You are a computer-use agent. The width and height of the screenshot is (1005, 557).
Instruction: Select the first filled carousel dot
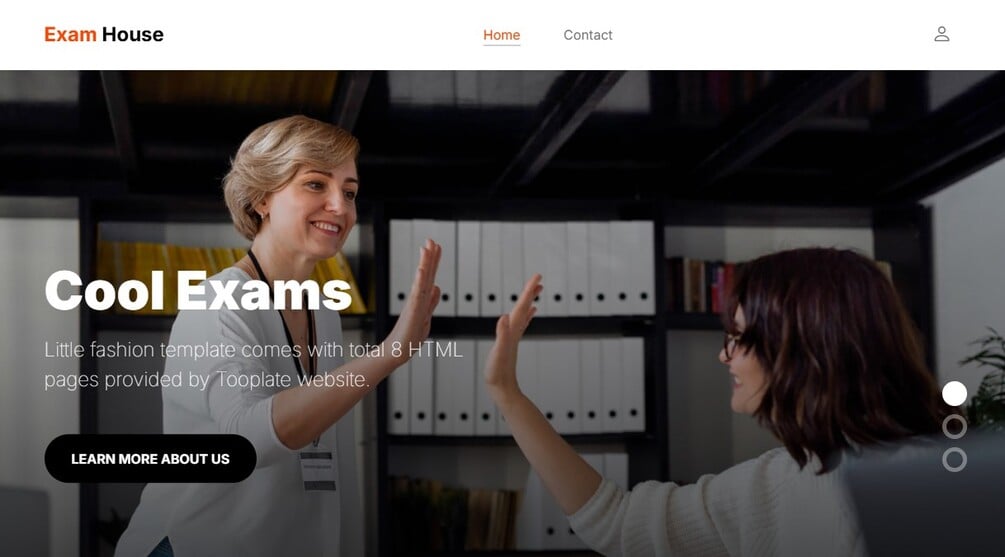click(954, 394)
